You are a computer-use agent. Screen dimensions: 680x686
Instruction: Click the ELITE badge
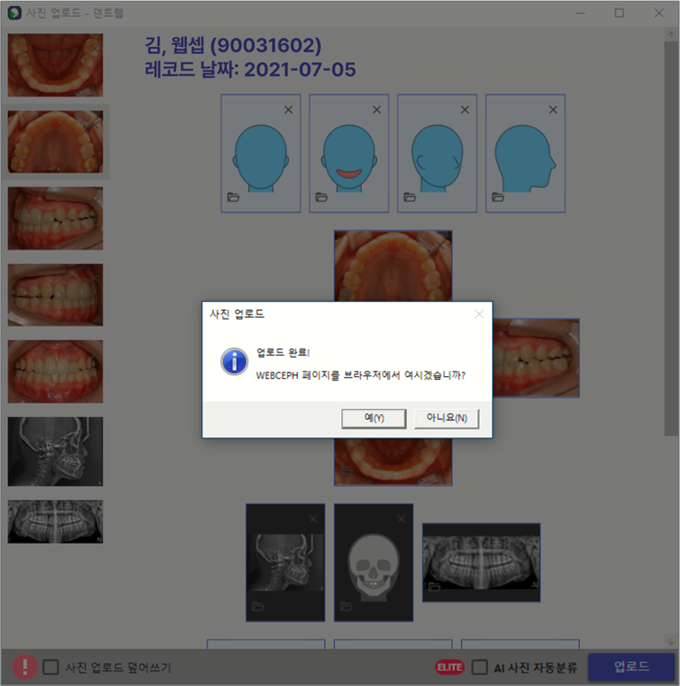[x=450, y=667]
